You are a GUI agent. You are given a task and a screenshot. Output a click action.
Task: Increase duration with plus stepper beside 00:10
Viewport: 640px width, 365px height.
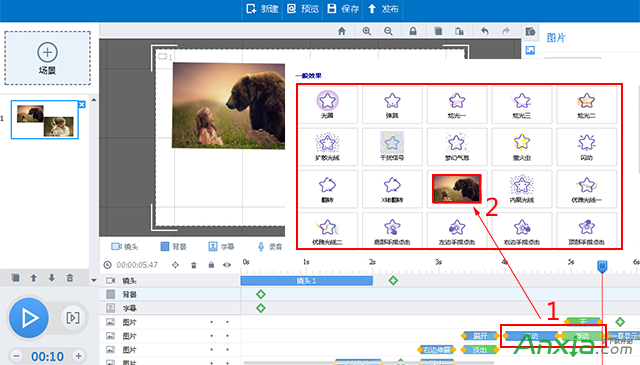pyautogui.click(x=78, y=356)
